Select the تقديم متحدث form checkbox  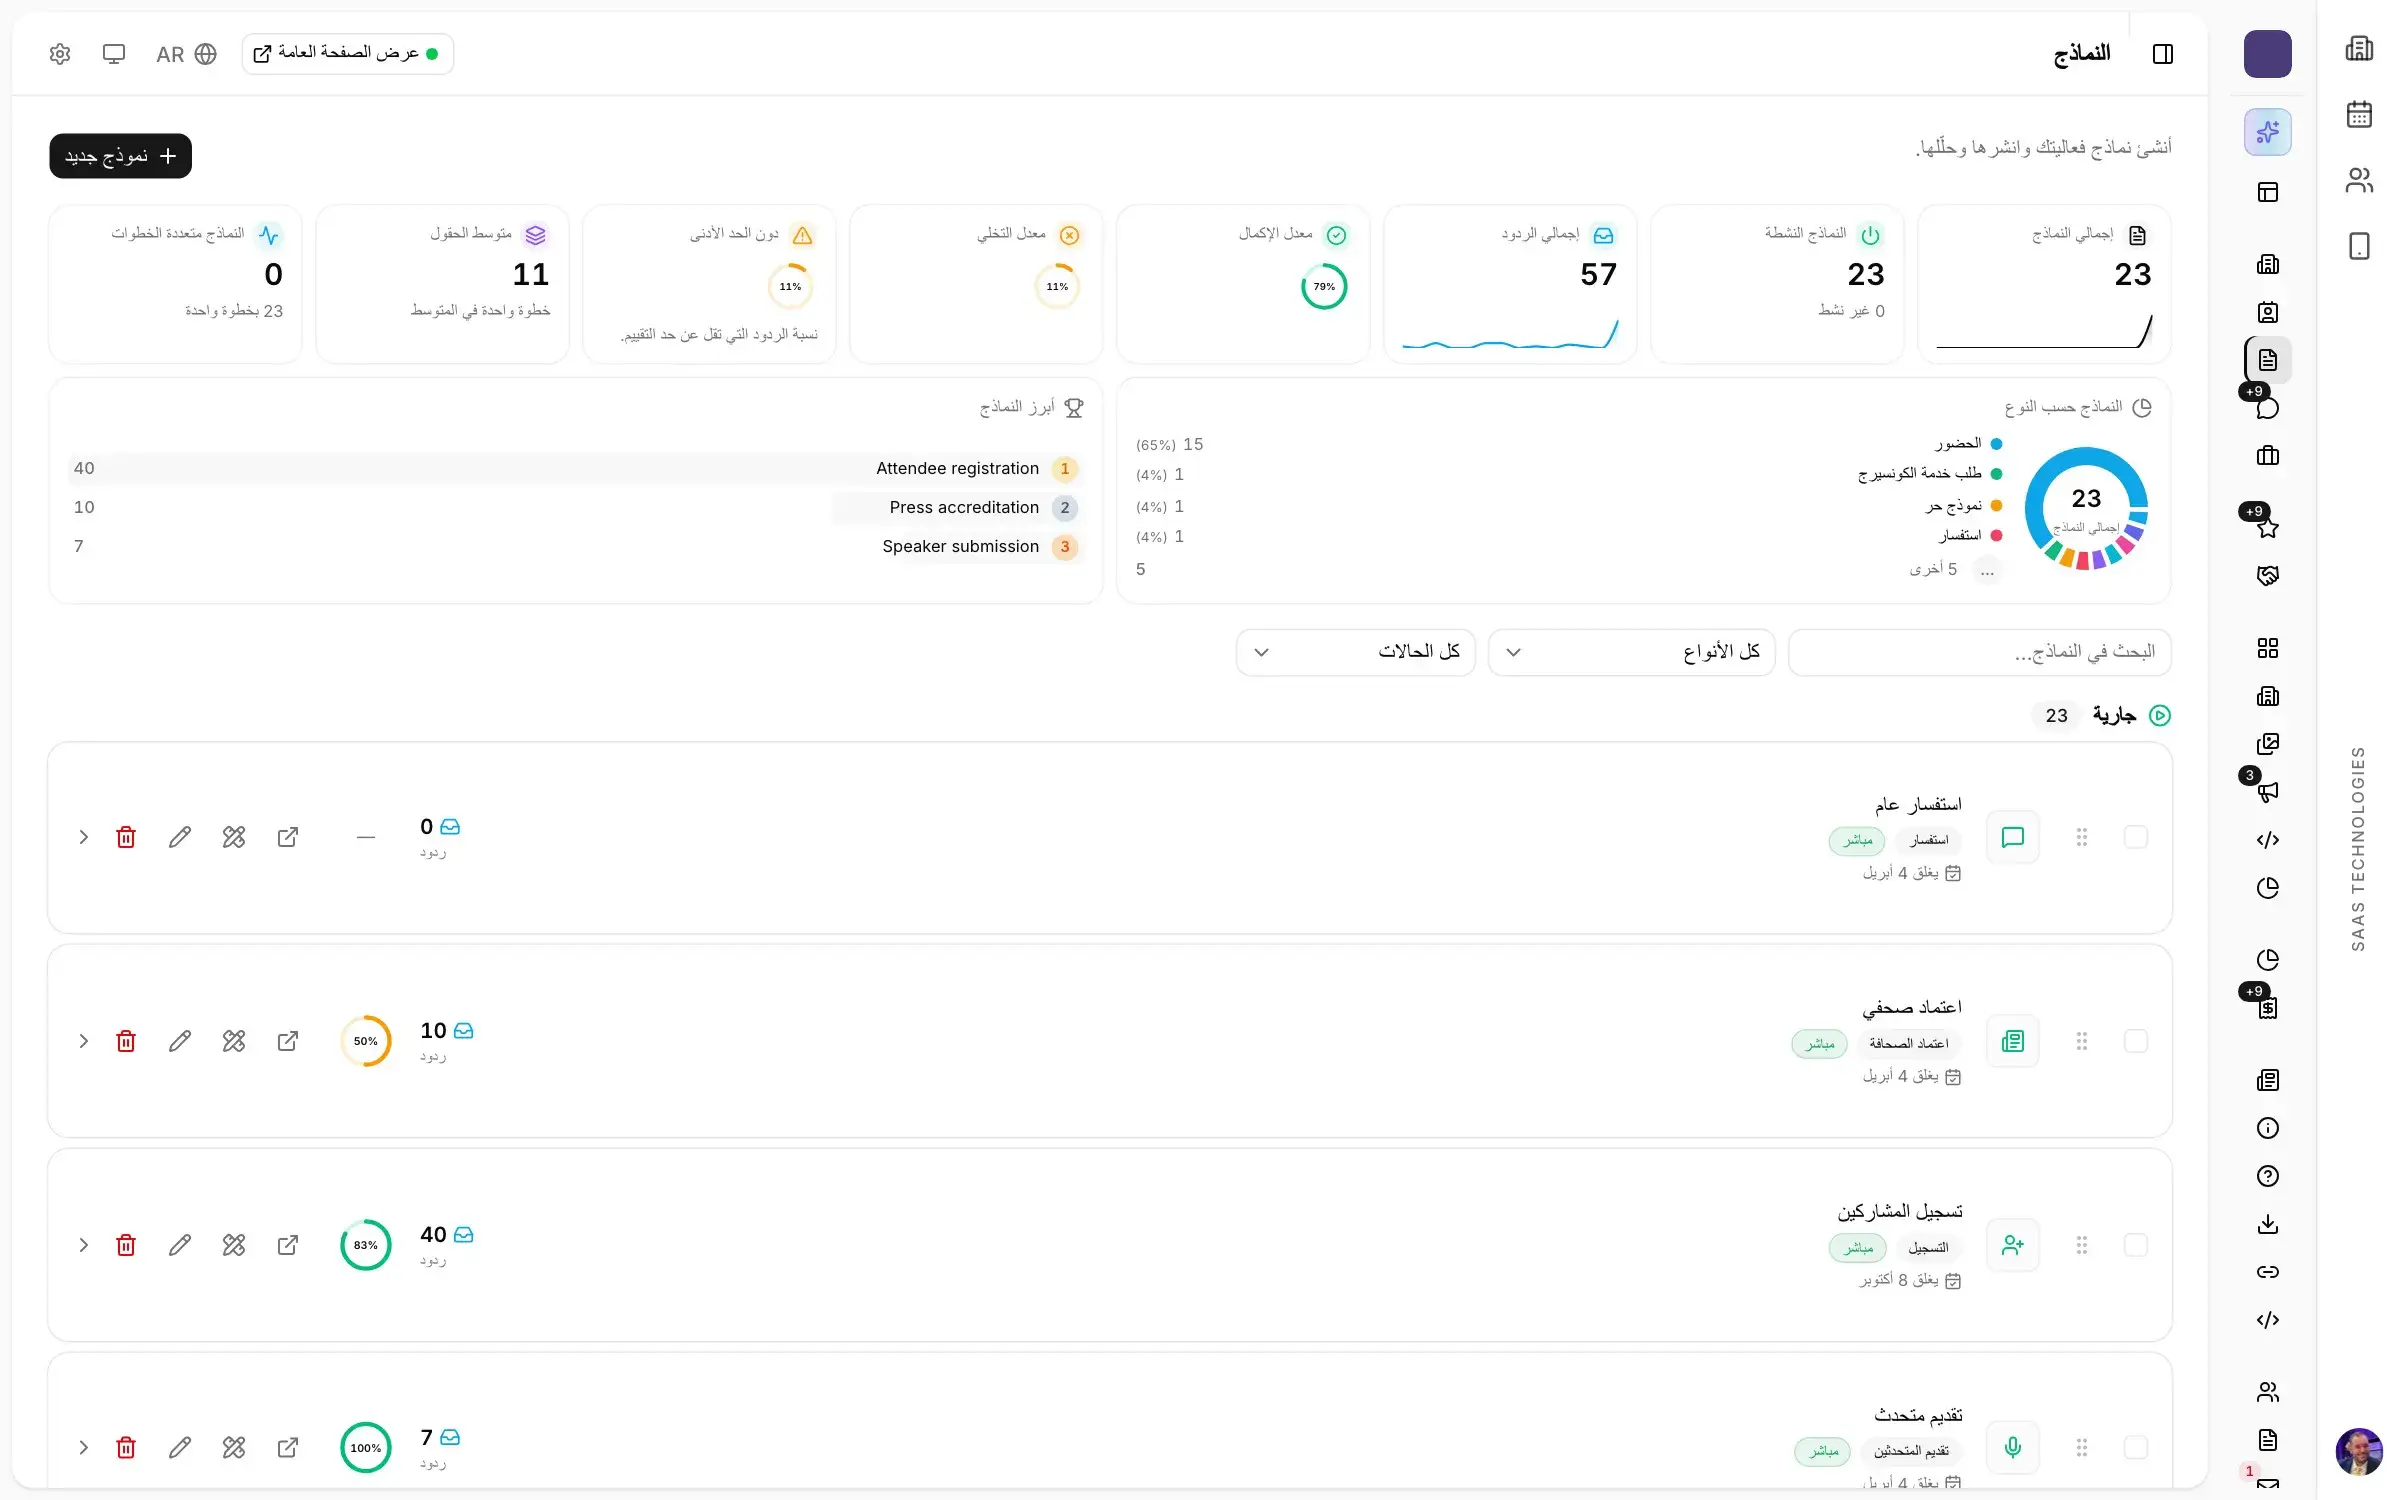[x=2136, y=1447]
